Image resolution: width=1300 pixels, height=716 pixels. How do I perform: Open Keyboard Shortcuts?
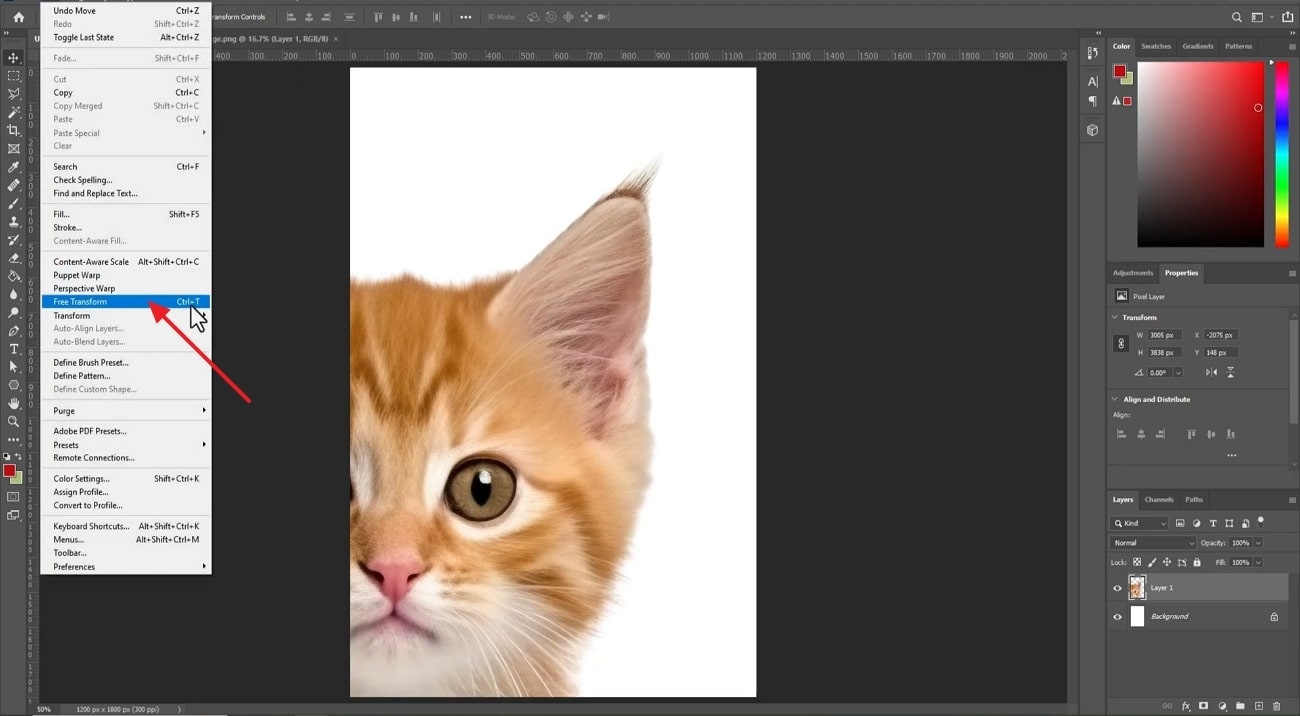coord(126,526)
